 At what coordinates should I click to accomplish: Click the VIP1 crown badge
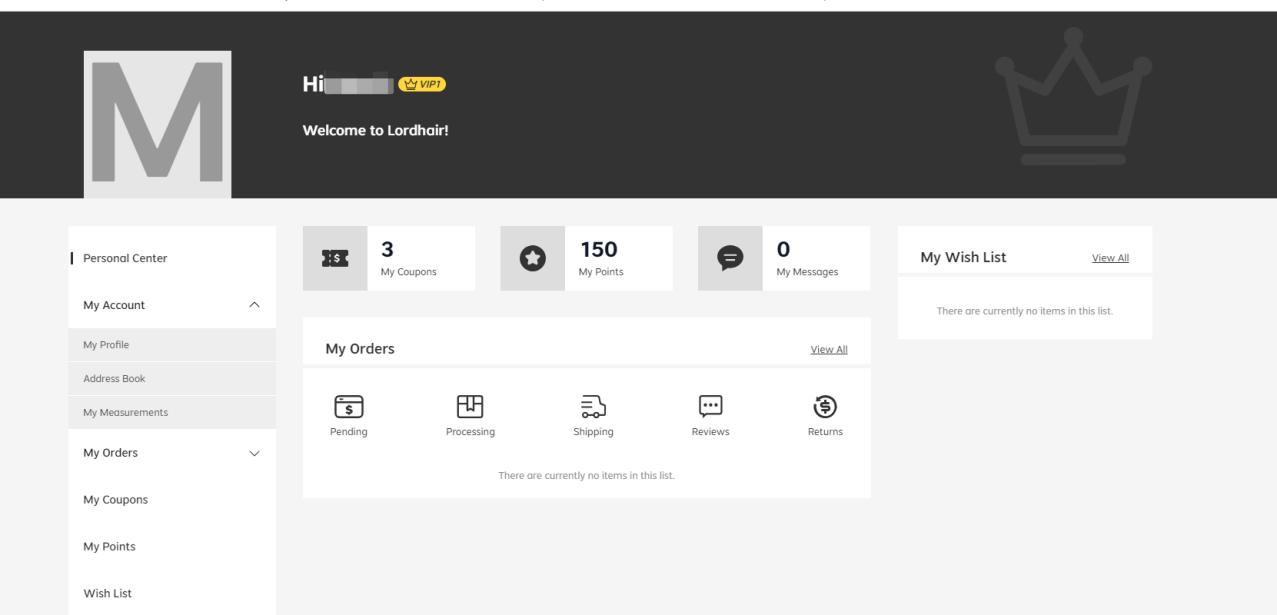click(x=422, y=84)
